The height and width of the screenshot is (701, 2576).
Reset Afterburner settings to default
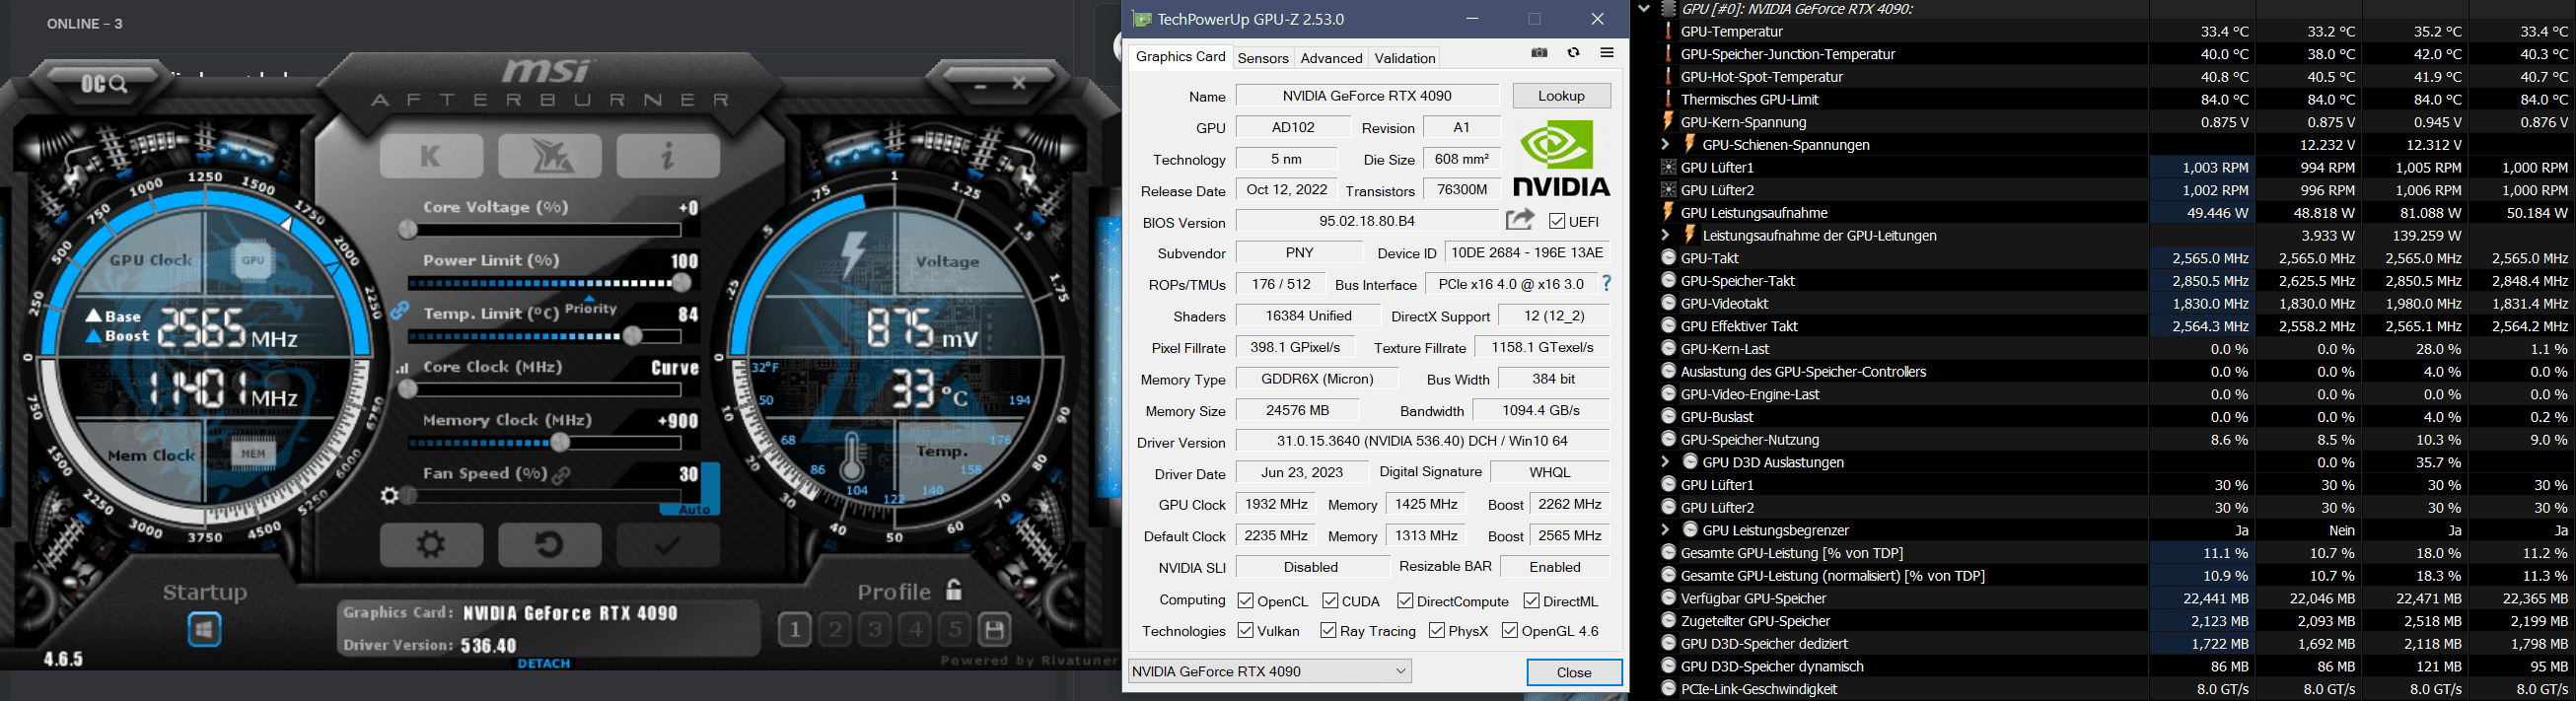pos(550,545)
